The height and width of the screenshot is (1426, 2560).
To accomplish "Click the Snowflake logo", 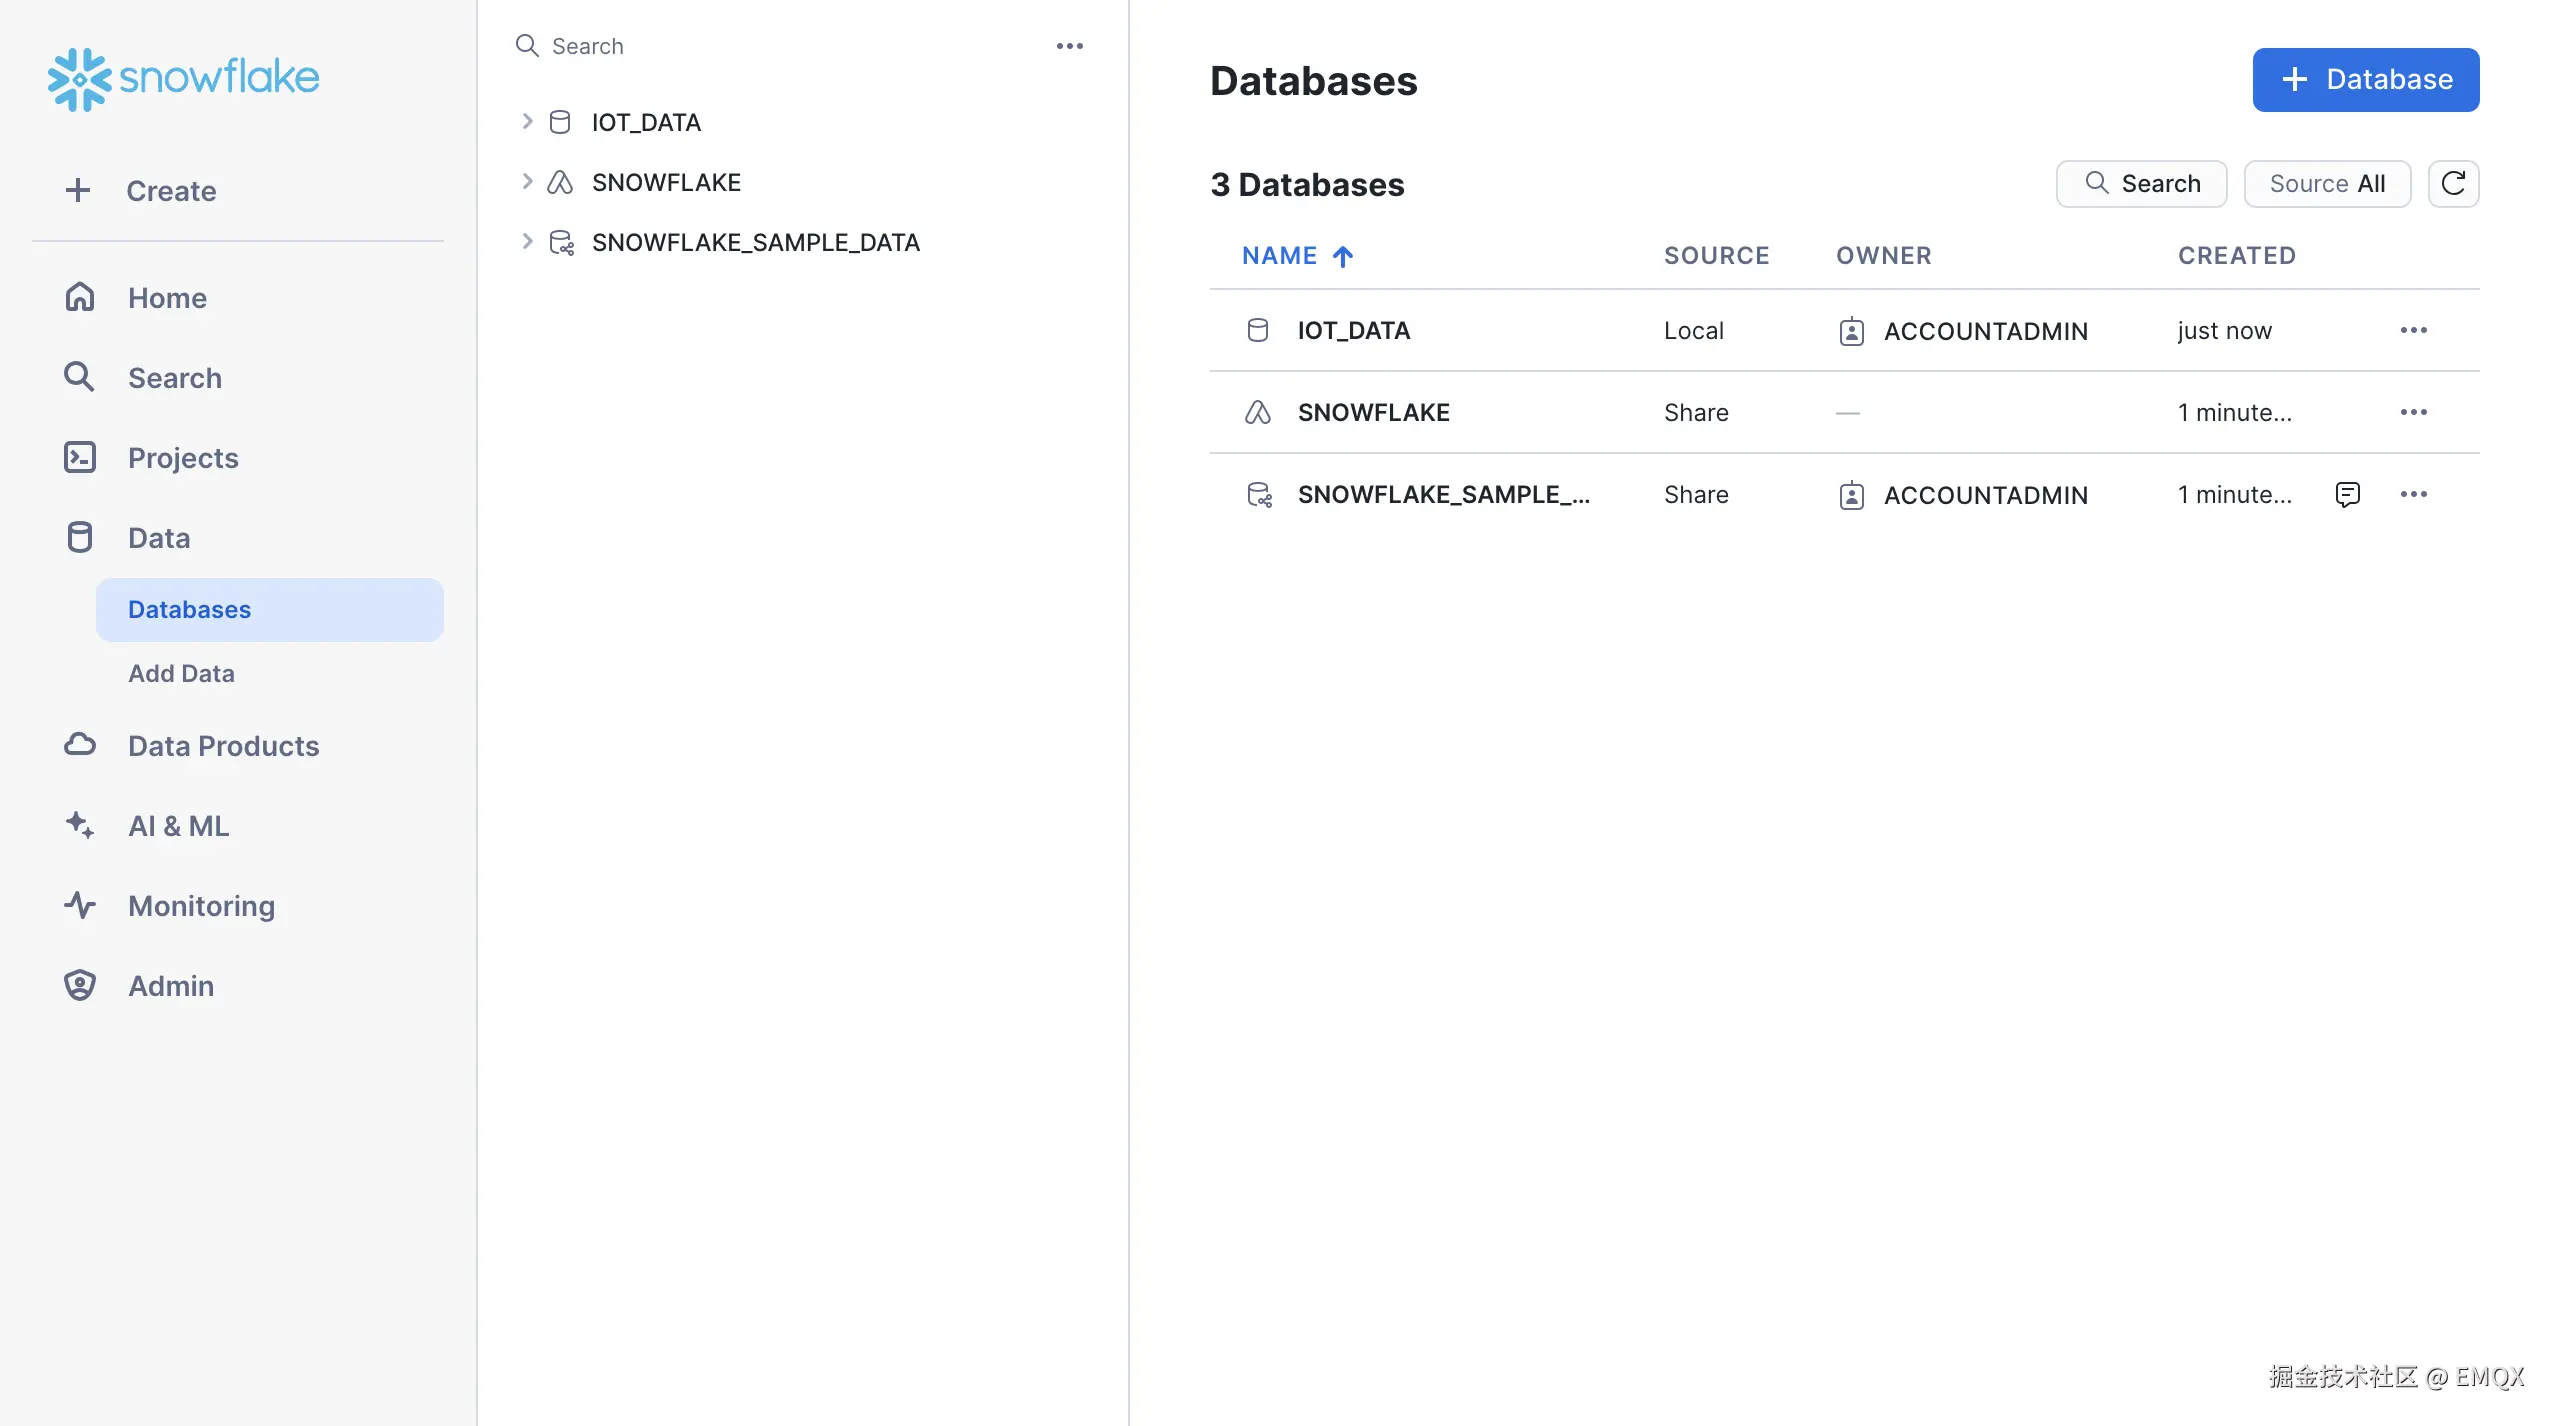I will pos(184,78).
